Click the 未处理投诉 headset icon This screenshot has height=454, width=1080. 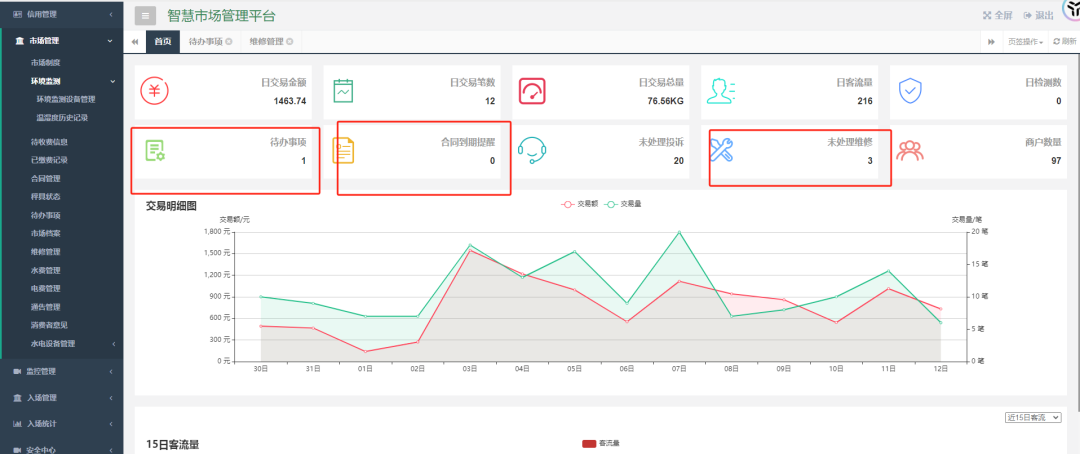pos(532,150)
